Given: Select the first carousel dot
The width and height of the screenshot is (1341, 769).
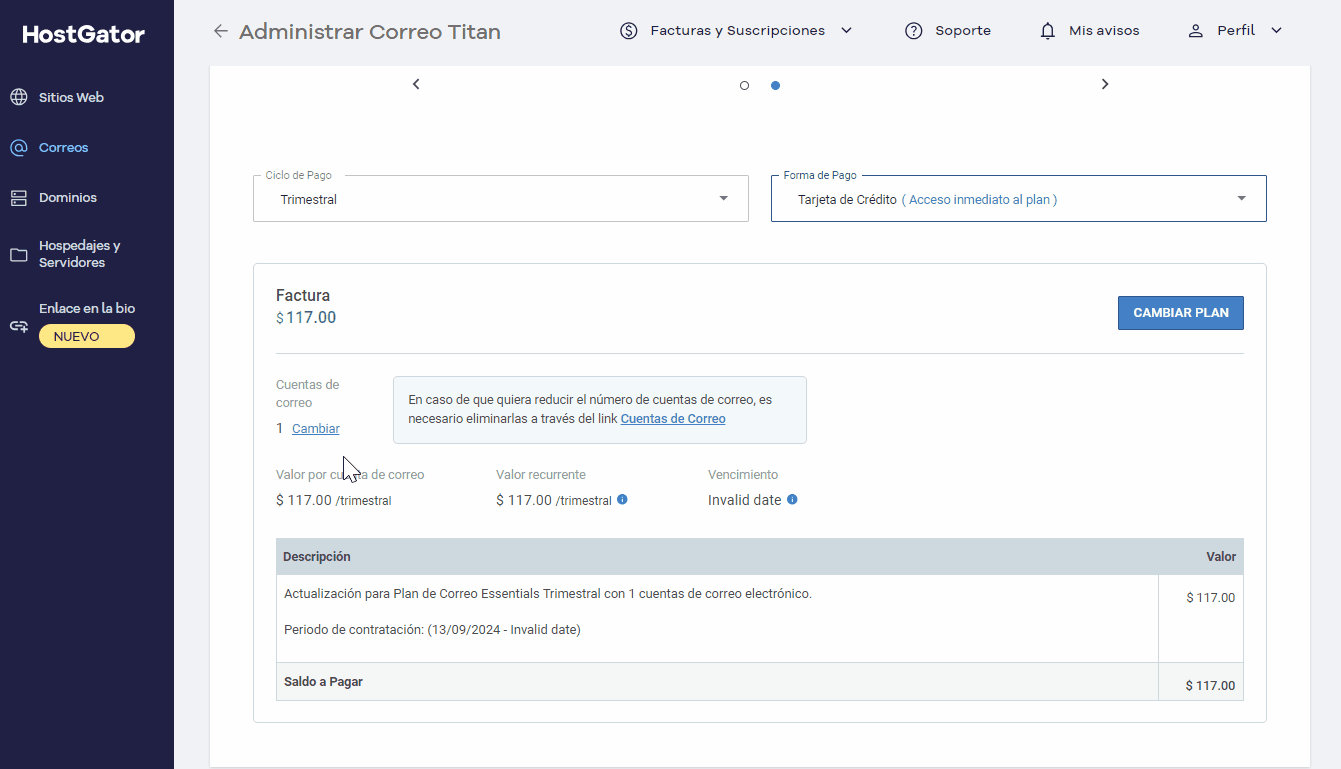Looking at the screenshot, I should coord(744,85).
